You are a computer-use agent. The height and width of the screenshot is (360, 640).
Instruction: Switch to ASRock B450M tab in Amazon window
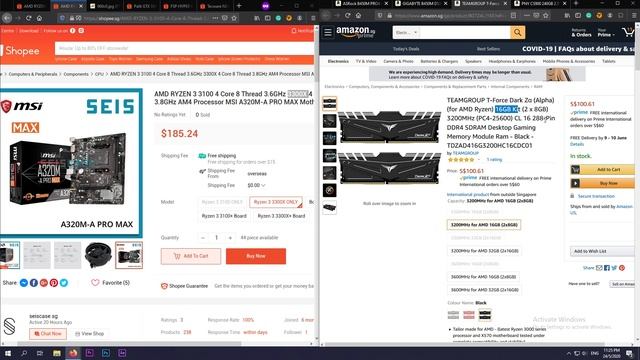pos(361,3)
